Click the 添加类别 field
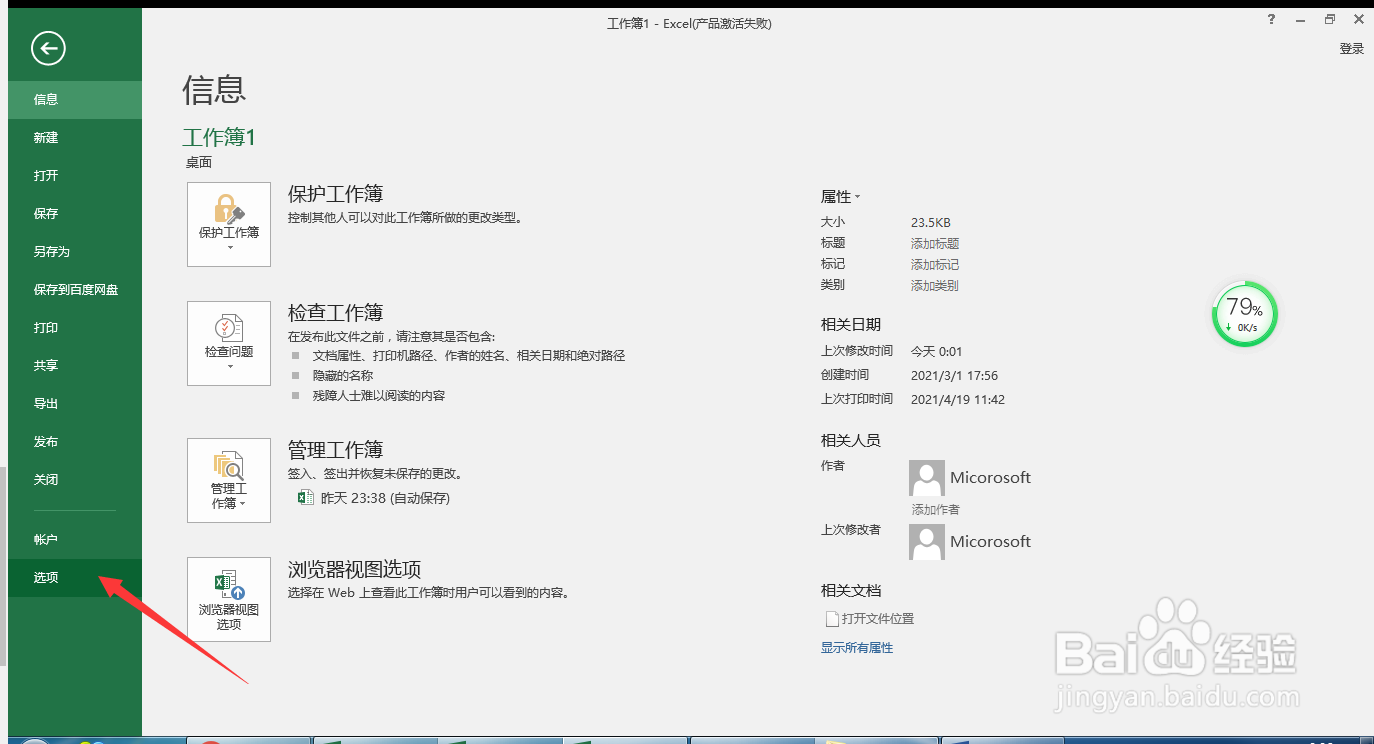Screen dimensions: 1374x744 [935, 286]
